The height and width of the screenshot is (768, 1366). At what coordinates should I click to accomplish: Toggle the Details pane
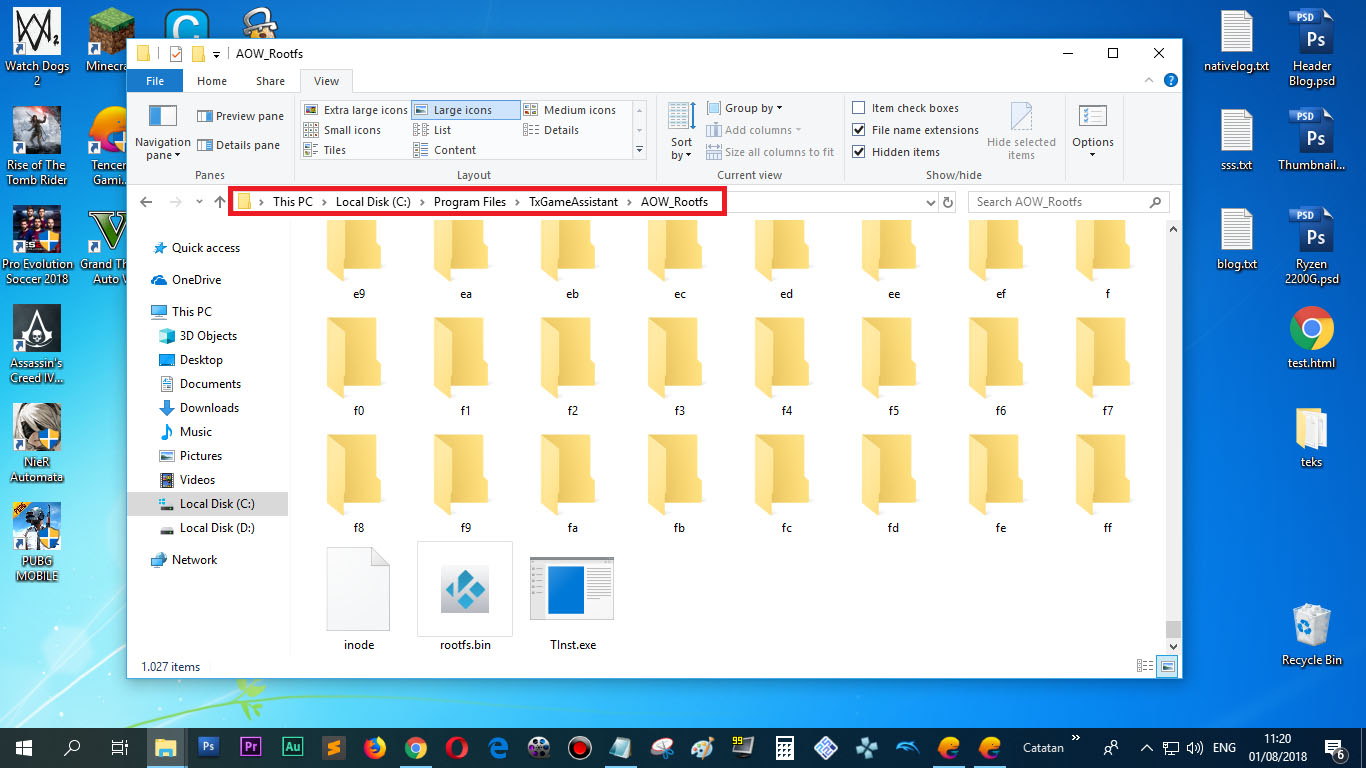(240, 144)
